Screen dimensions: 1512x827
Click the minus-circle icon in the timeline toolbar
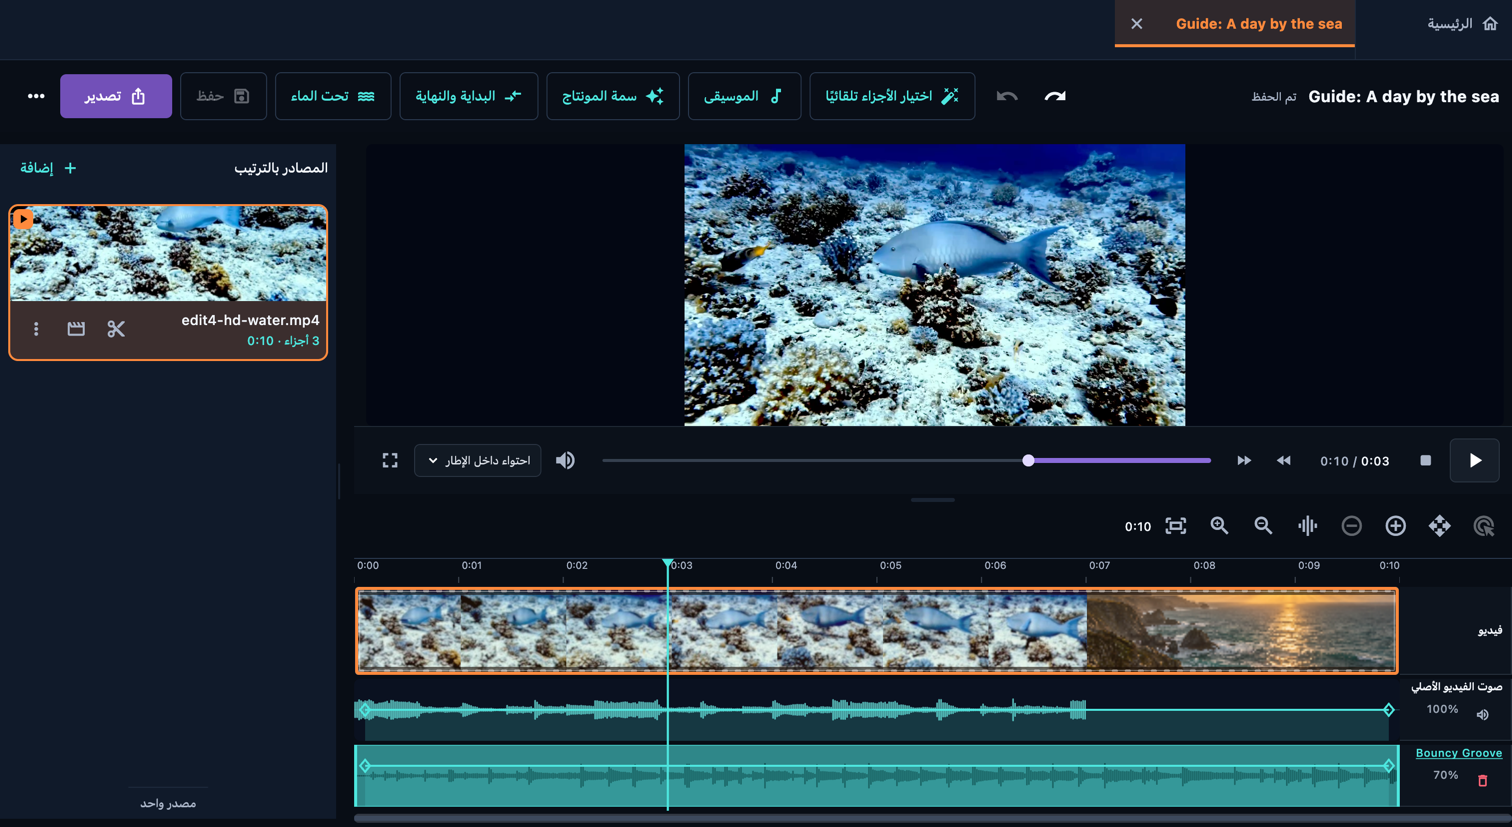tap(1352, 526)
